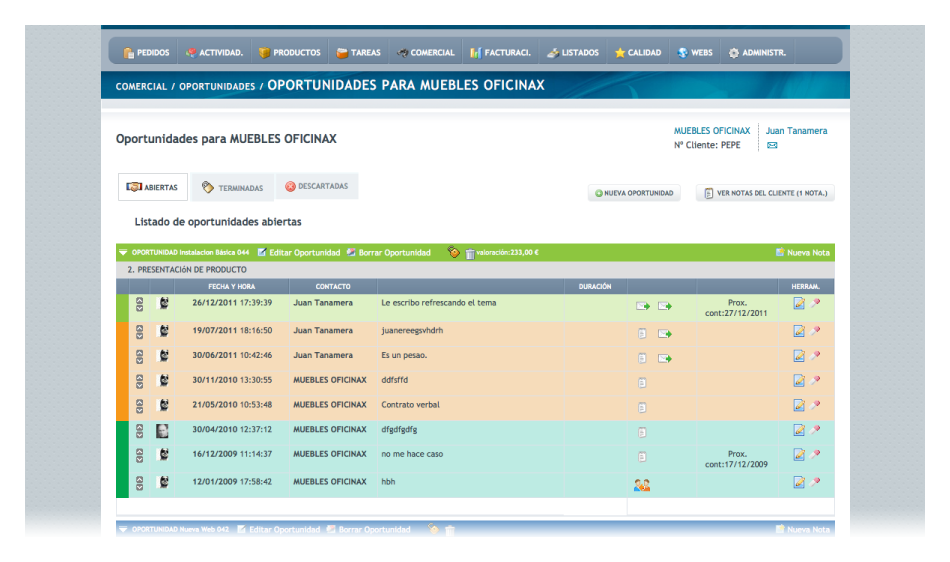Screen dimensions: 950x562
Task: Click text '2. PRESENTACIÓN DE PRODUCTO'
Action: pyautogui.click(x=187, y=269)
